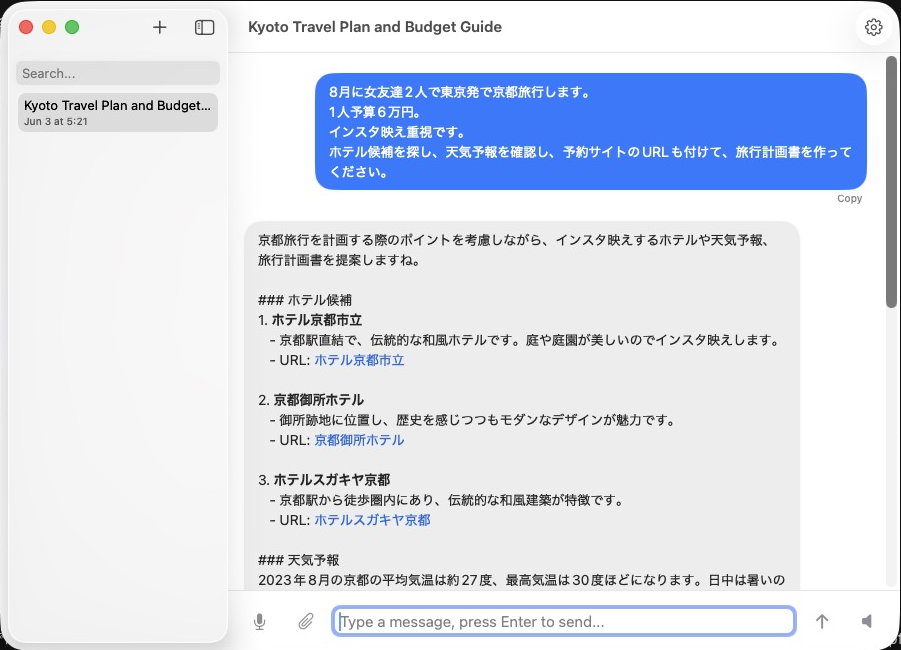Click the window title Kyoto Travel Plan and Budget Guide
901x650 pixels.
click(x=375, y=27)
